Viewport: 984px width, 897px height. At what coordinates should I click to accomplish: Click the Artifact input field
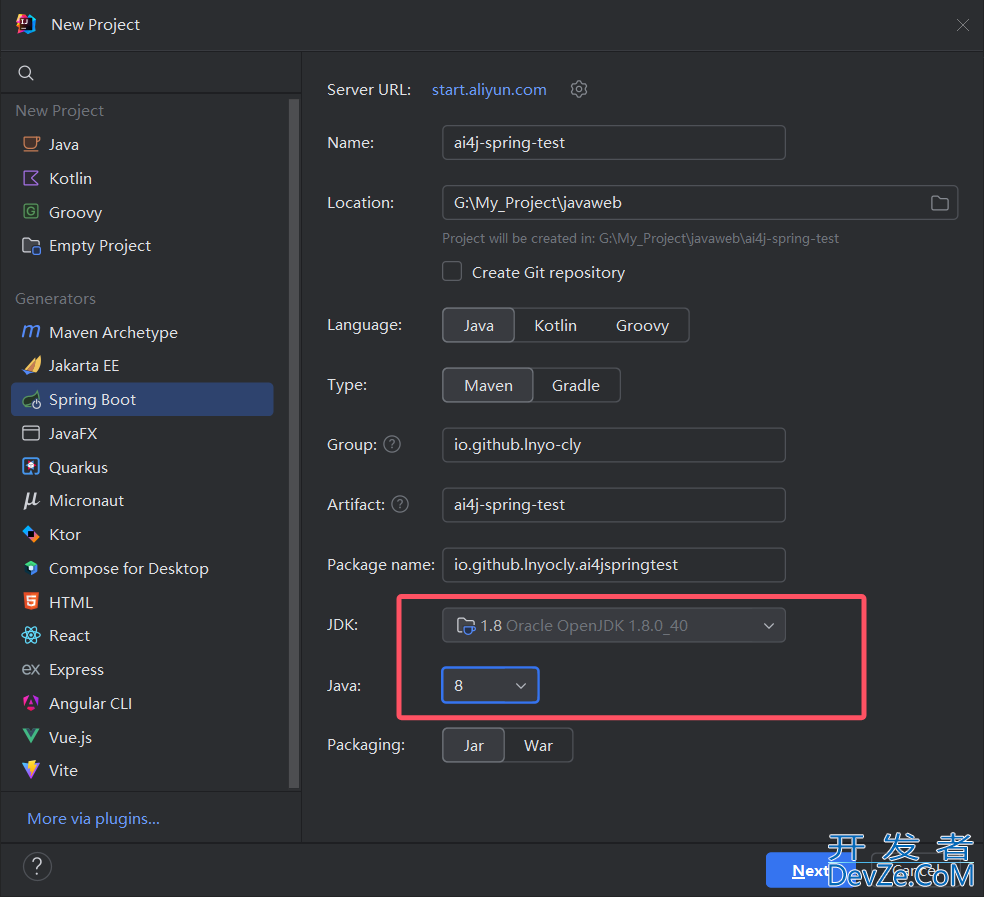[614, 505]
